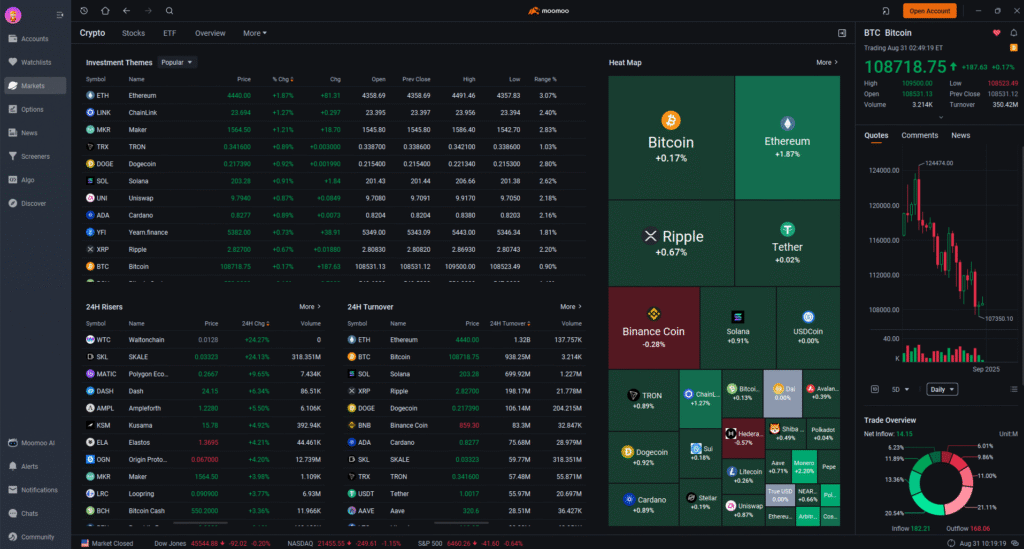Open chart list menu icon beside Daily
The height and width of the screenshot is (549, 1024).
[1014, 389]
